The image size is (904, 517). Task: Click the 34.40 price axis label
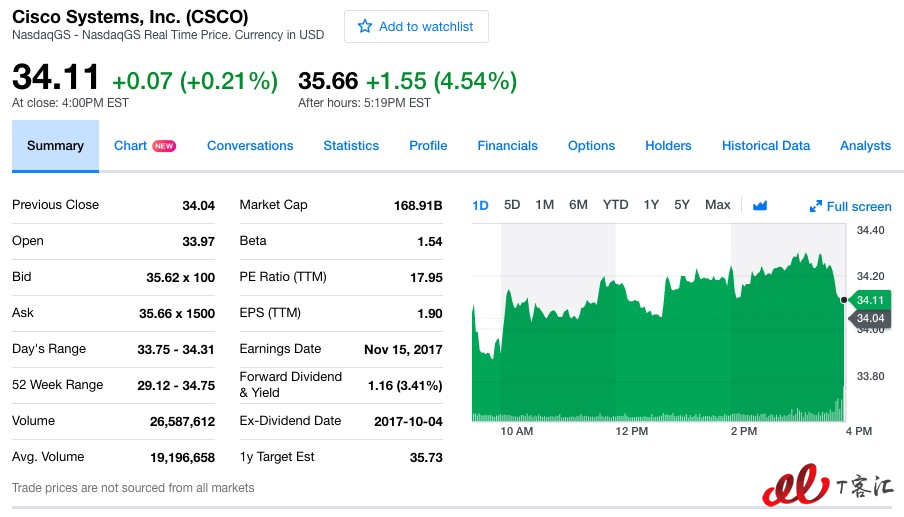[x=870, y=230]
